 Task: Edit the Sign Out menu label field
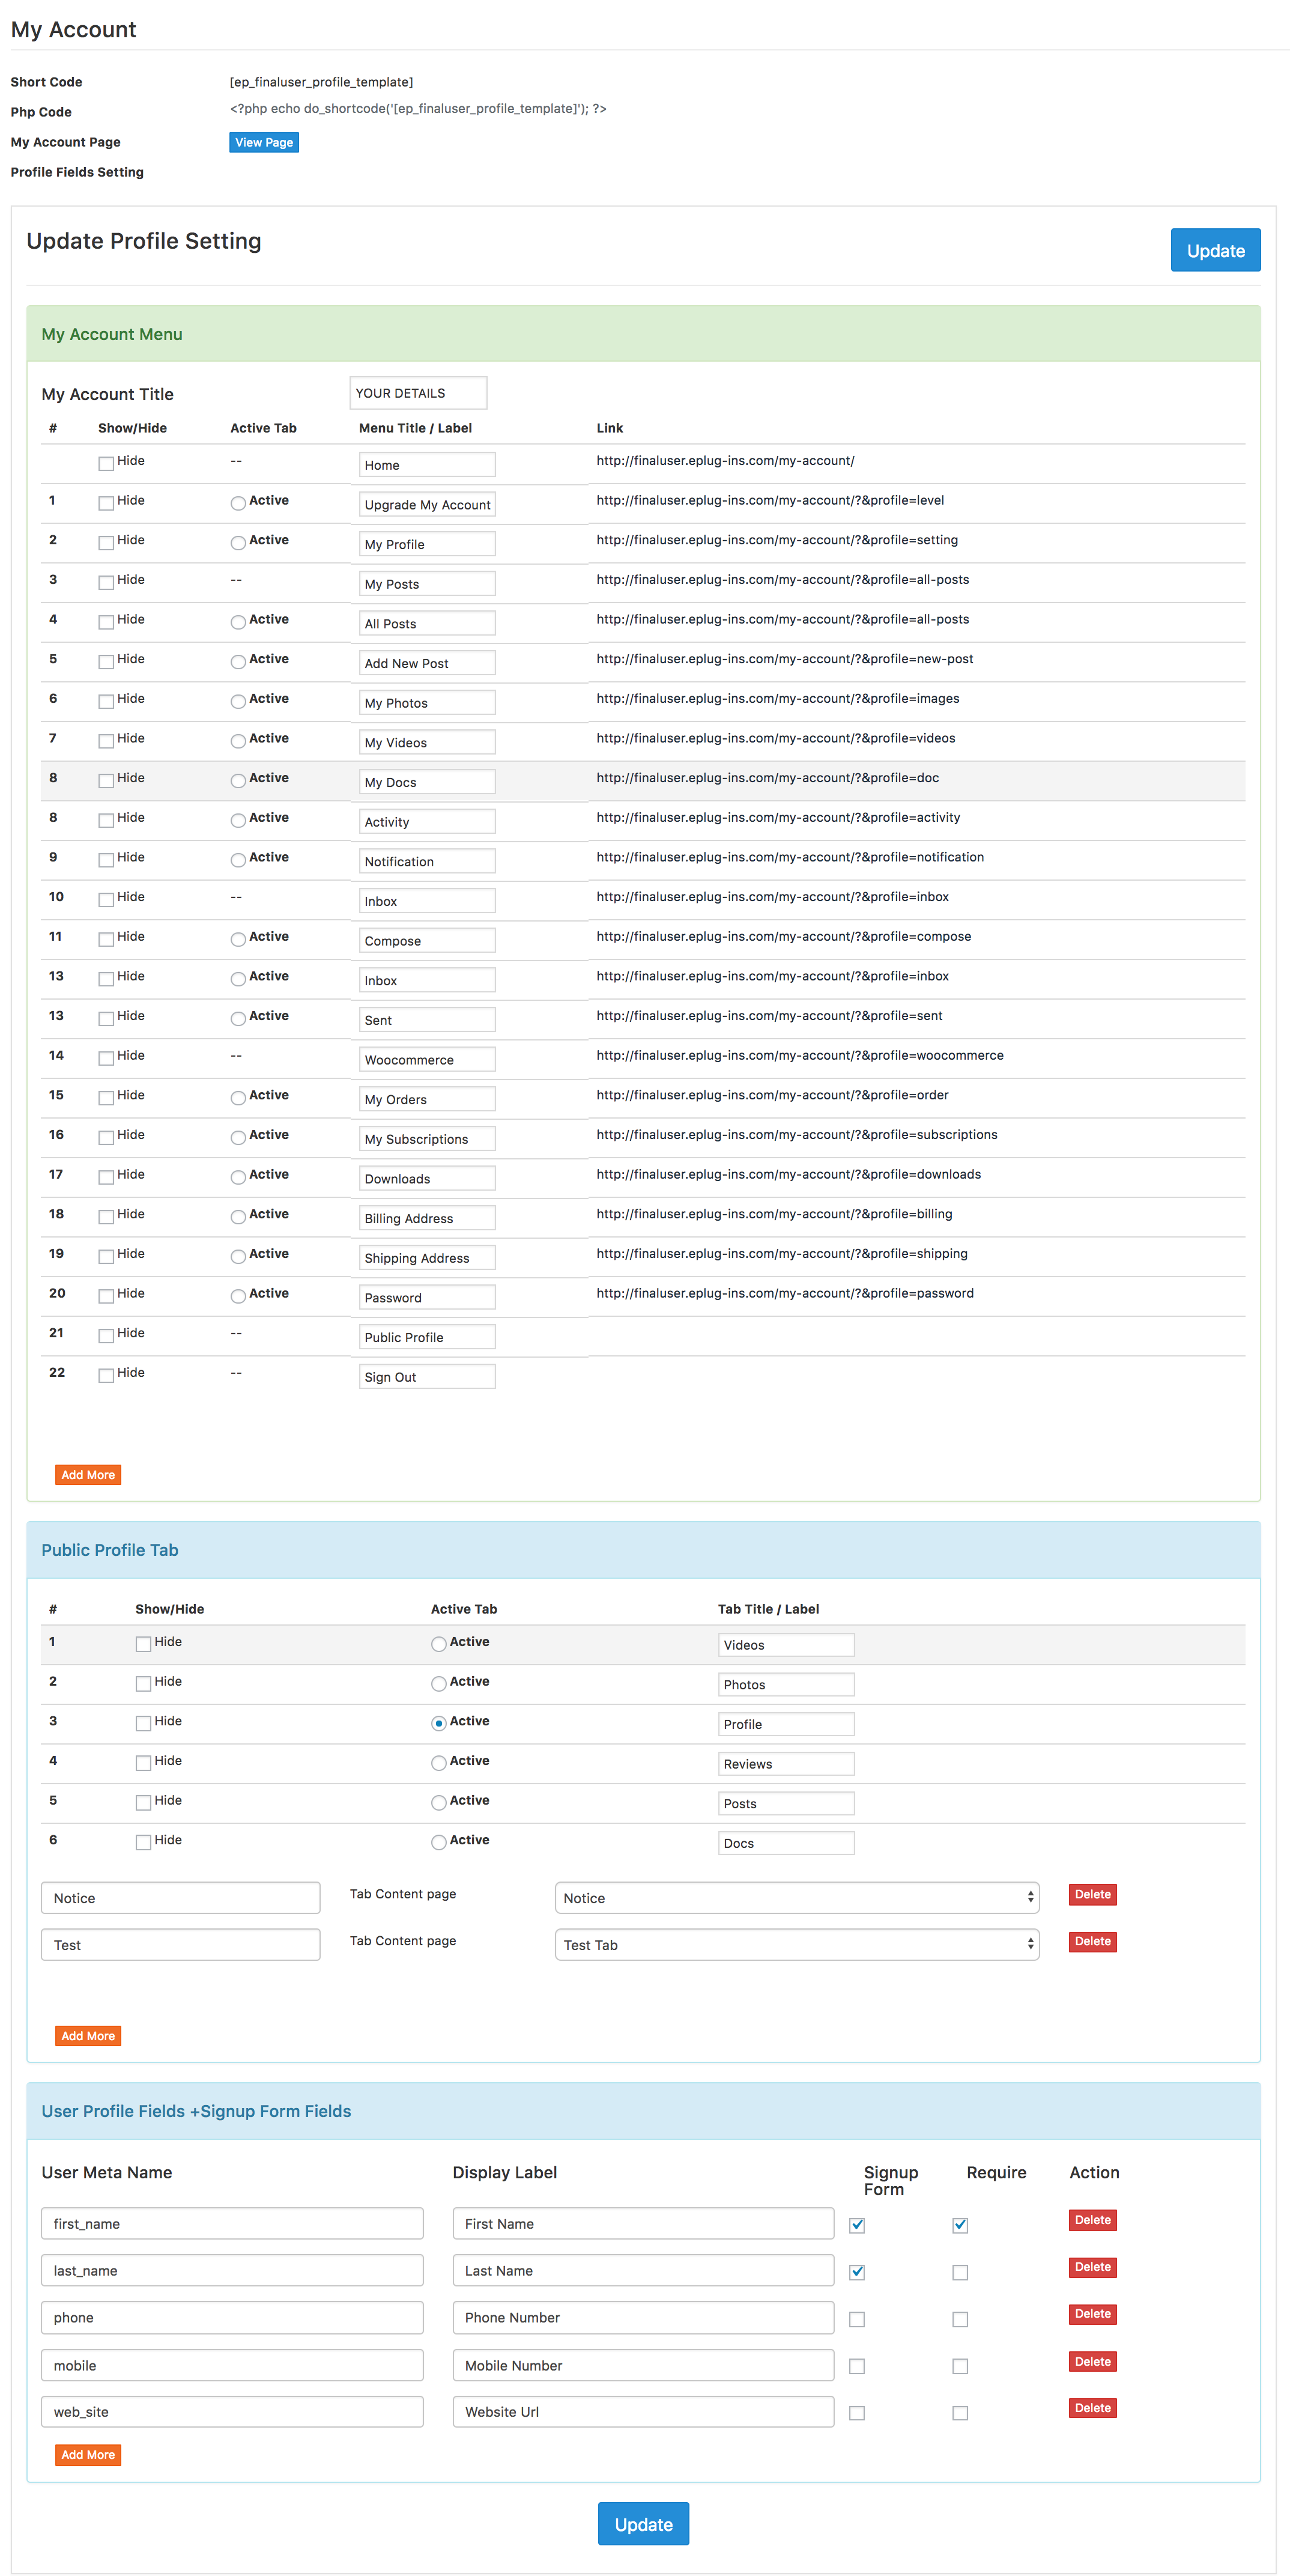click(427, 1377)
